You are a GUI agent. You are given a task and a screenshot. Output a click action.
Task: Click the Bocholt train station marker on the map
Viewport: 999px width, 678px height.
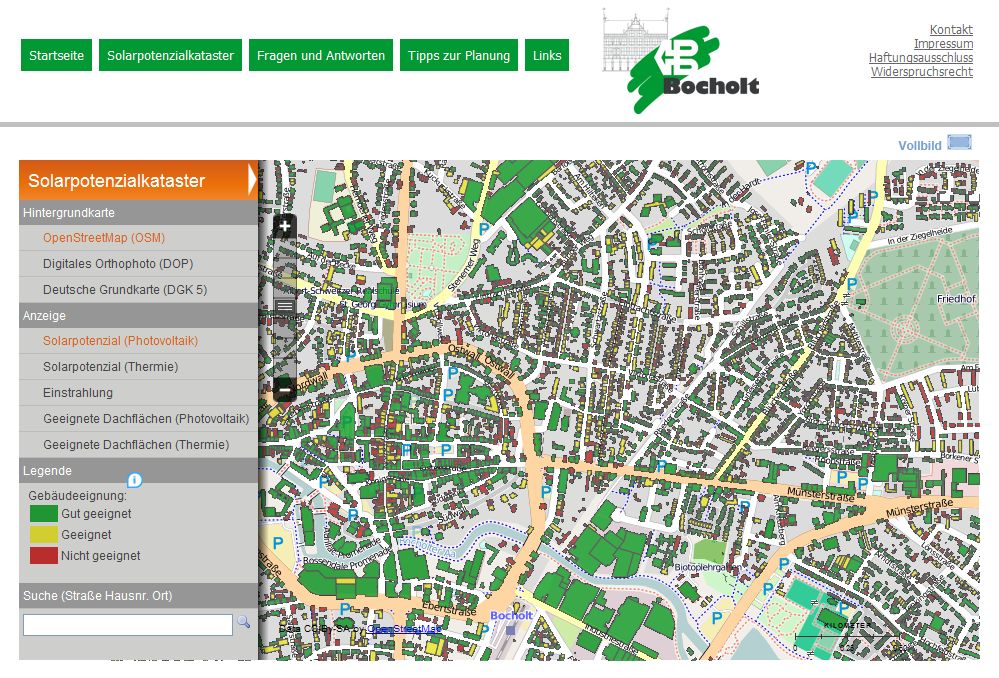(x=510, y=630)
